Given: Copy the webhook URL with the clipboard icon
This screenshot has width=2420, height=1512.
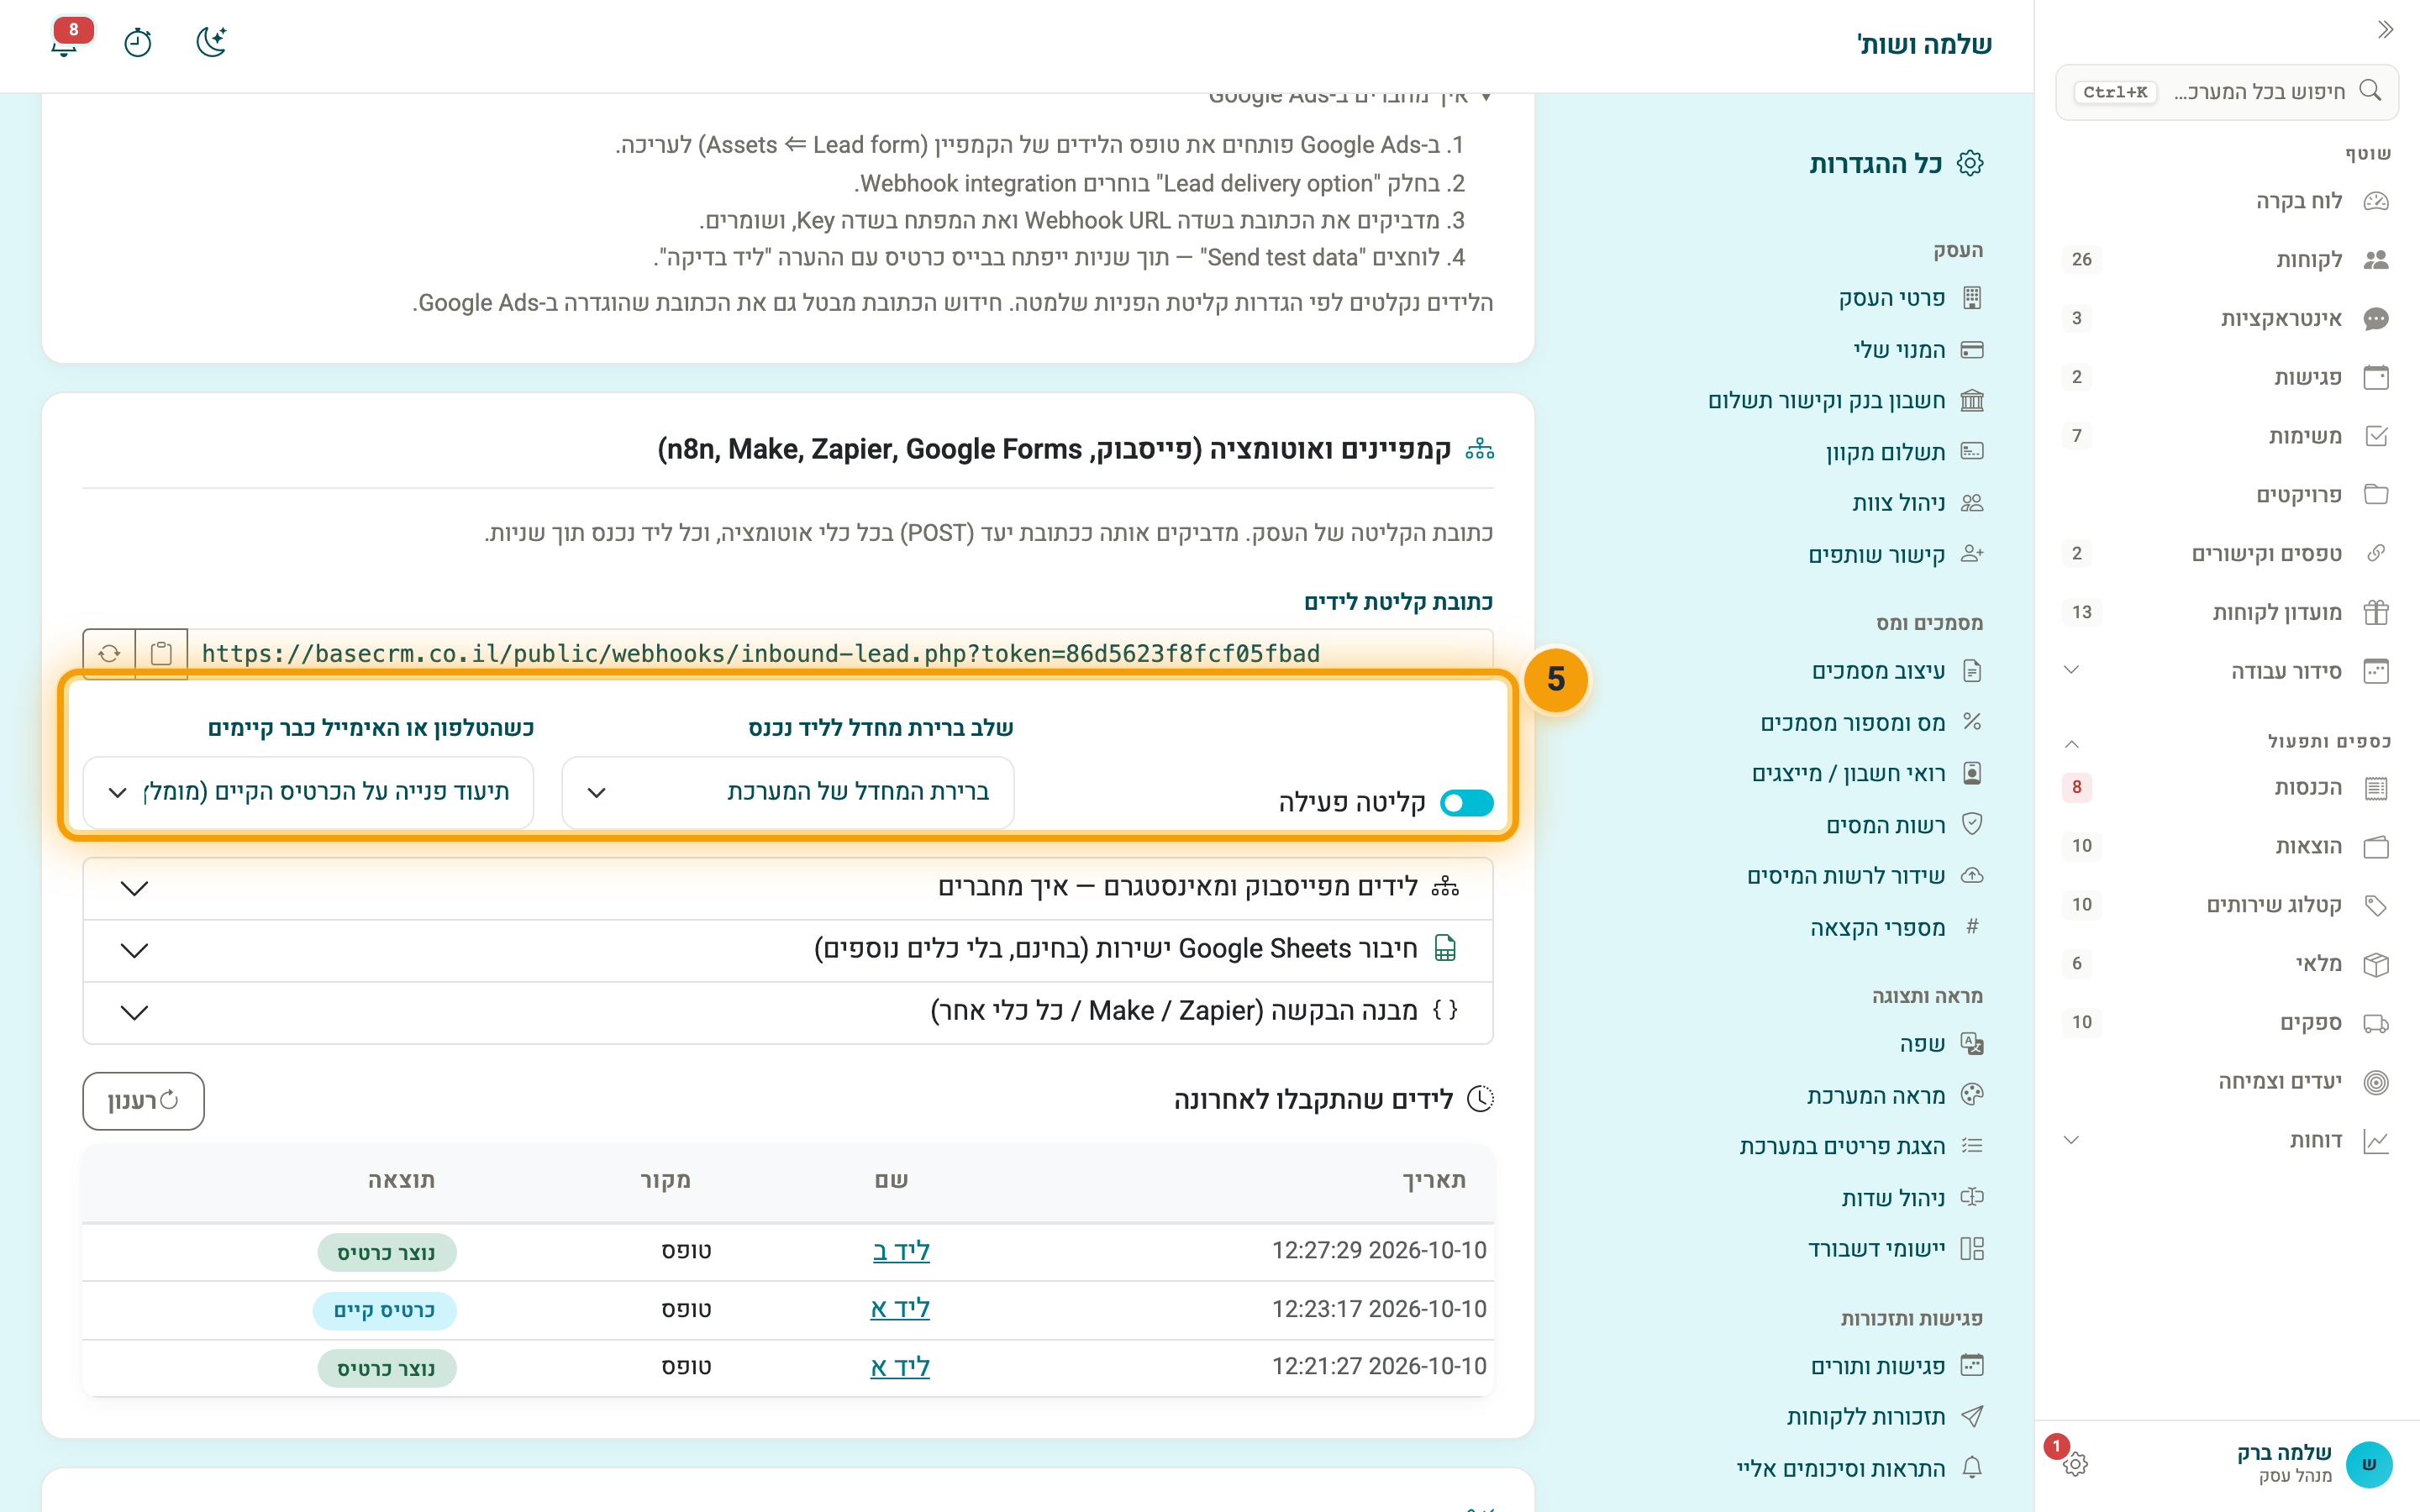Looking at the screenshot, I should coord(161,654).
